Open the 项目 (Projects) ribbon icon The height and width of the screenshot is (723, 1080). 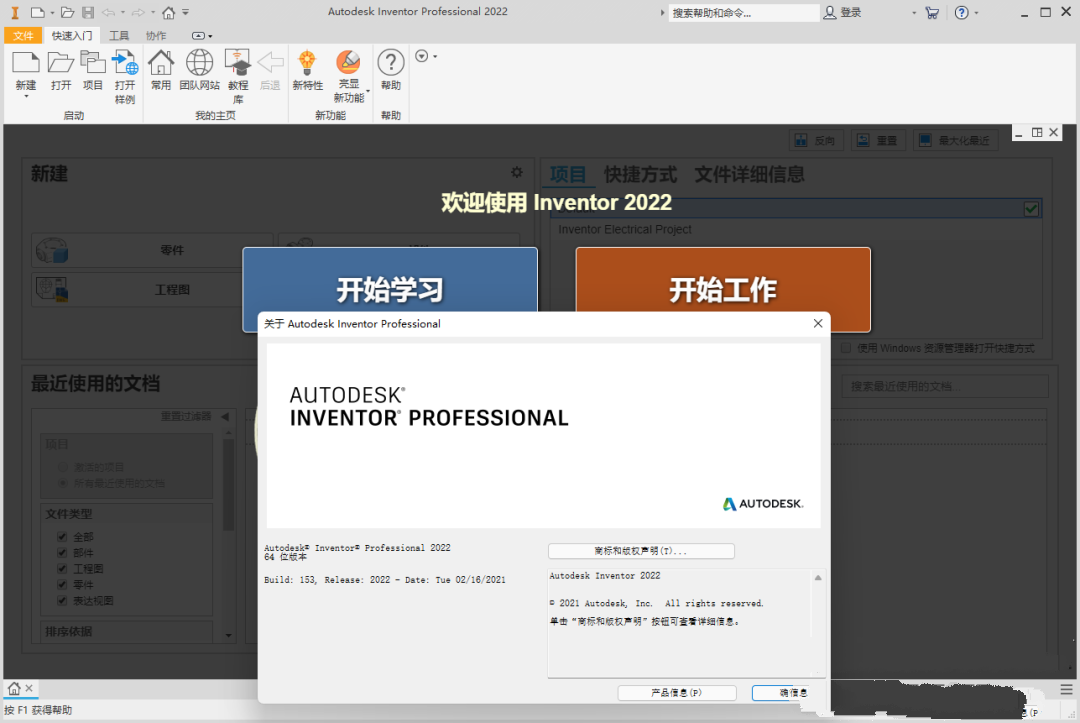92,63
